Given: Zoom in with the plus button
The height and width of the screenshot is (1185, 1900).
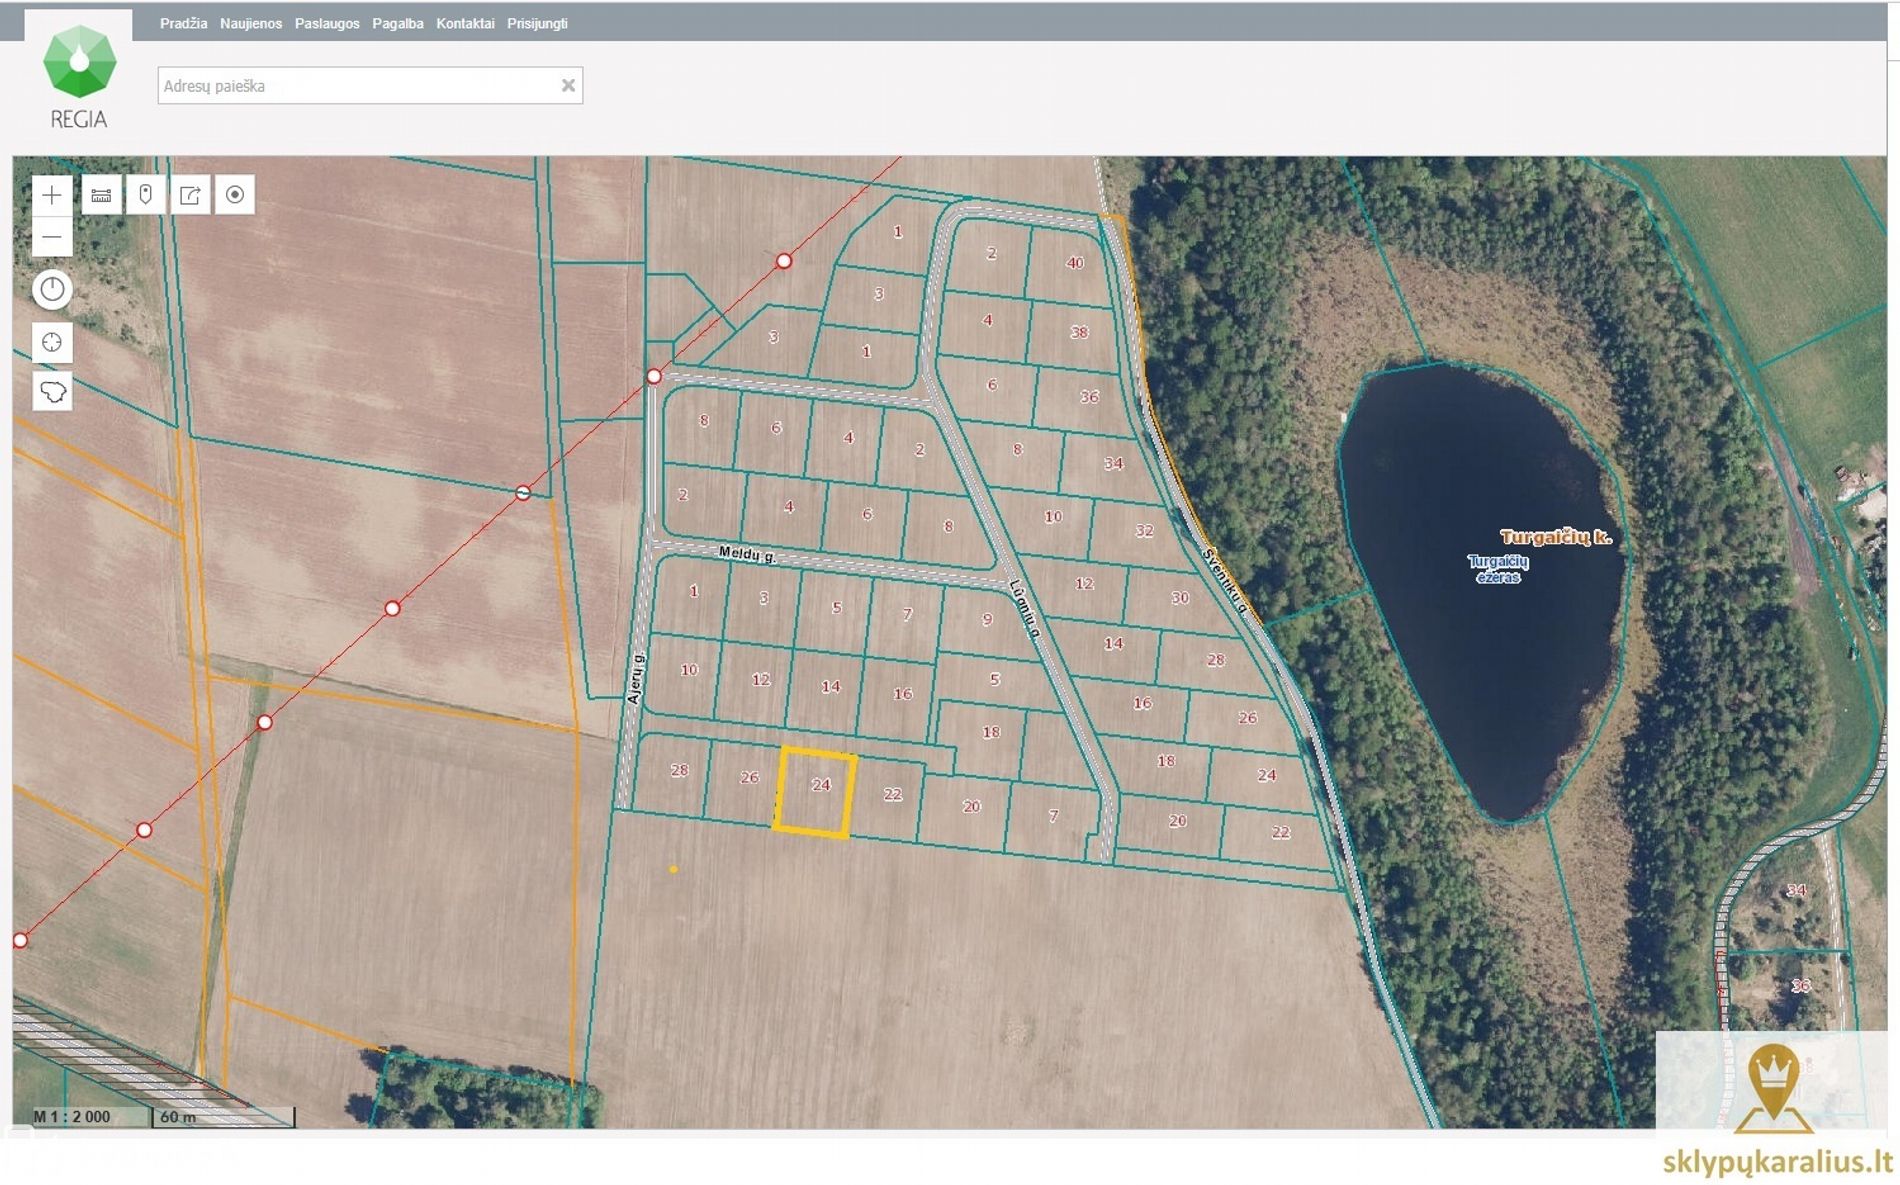Looking at the screenshot, I should coord(52,195).
